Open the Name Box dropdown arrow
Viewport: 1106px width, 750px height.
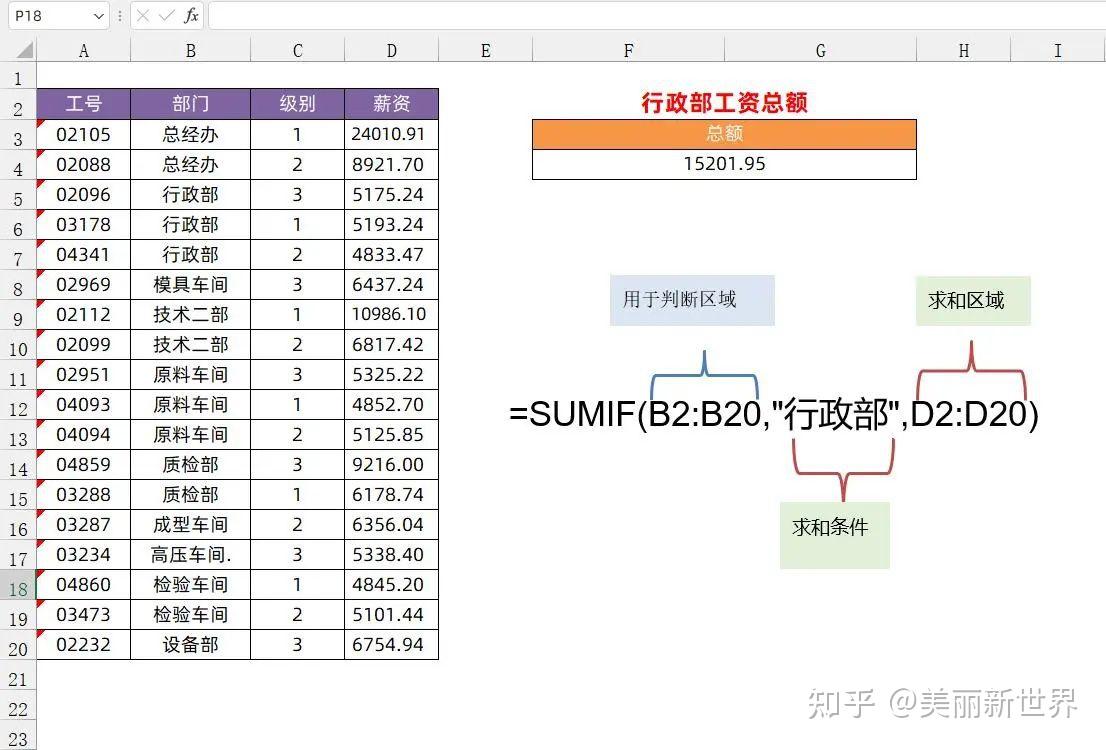(98, 16)
